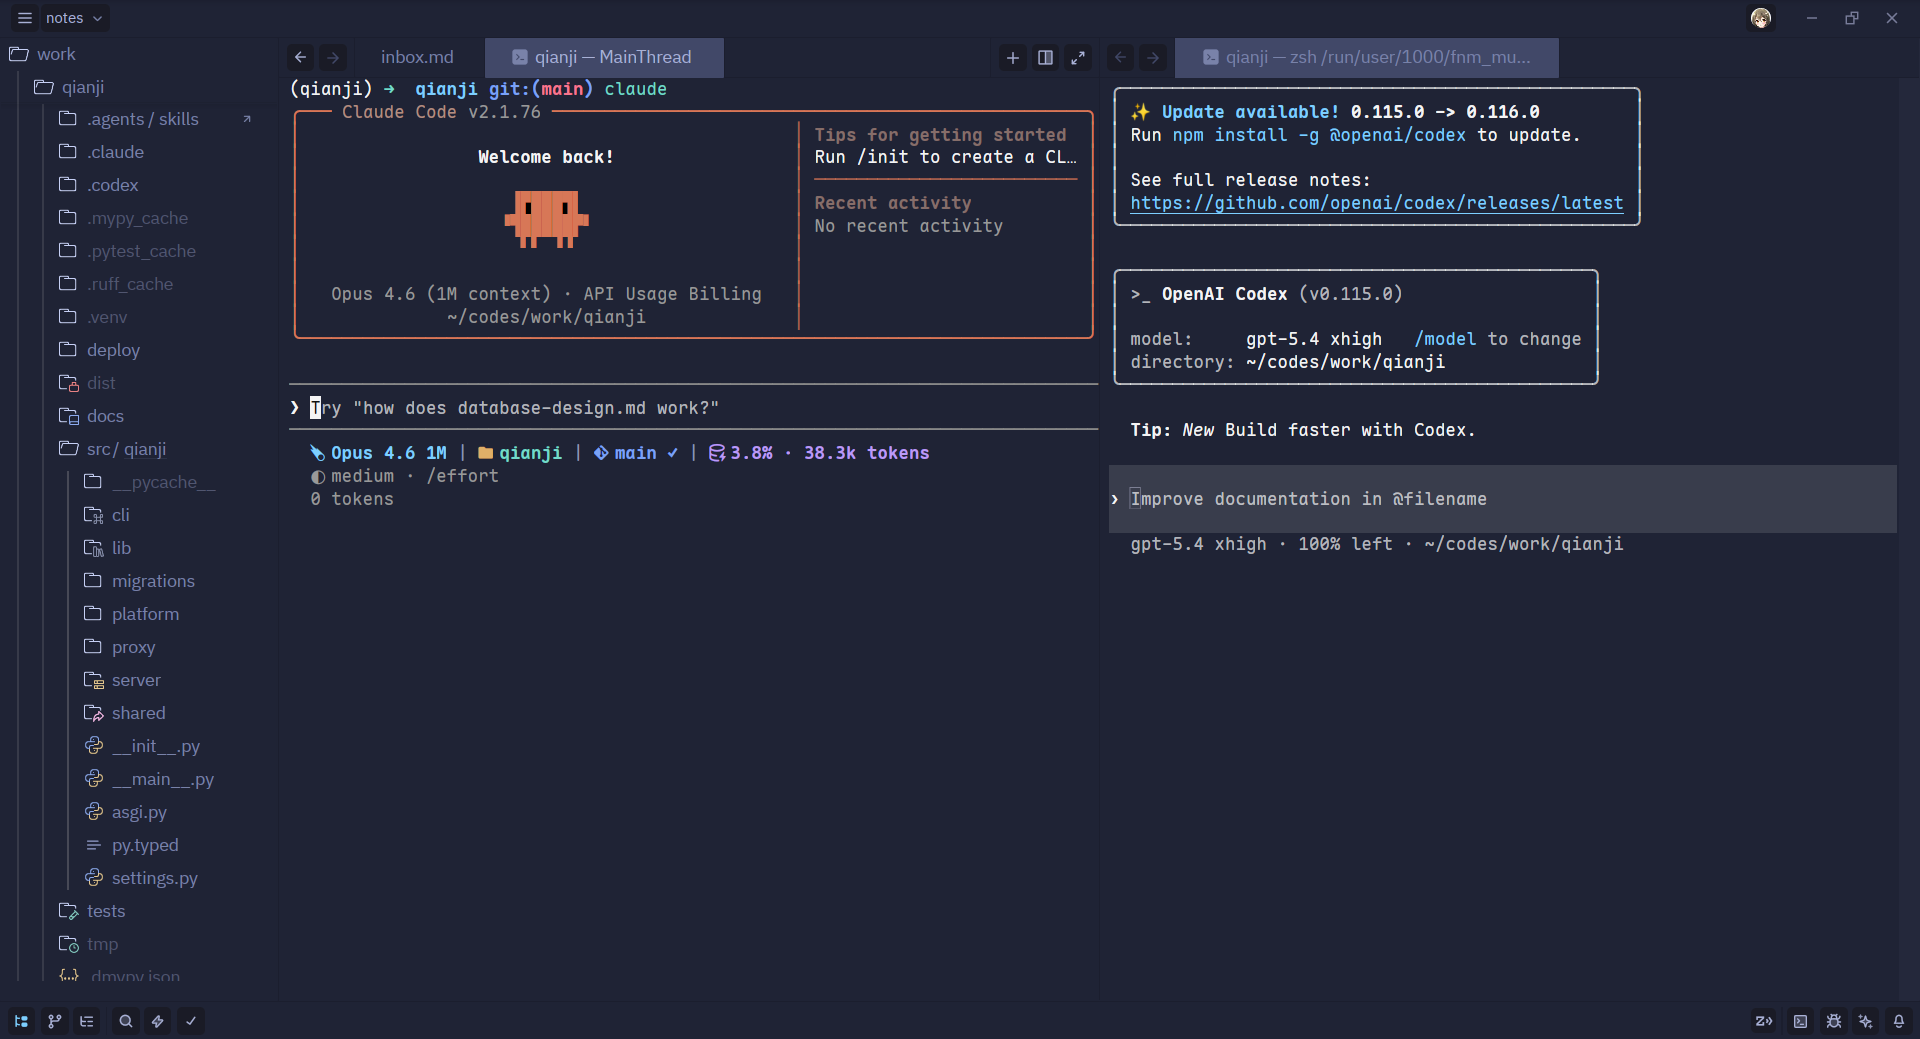Select the qianji zsh terminal tab
The width and height of the screenshot is (1920, 1039).
(1367, 58)
